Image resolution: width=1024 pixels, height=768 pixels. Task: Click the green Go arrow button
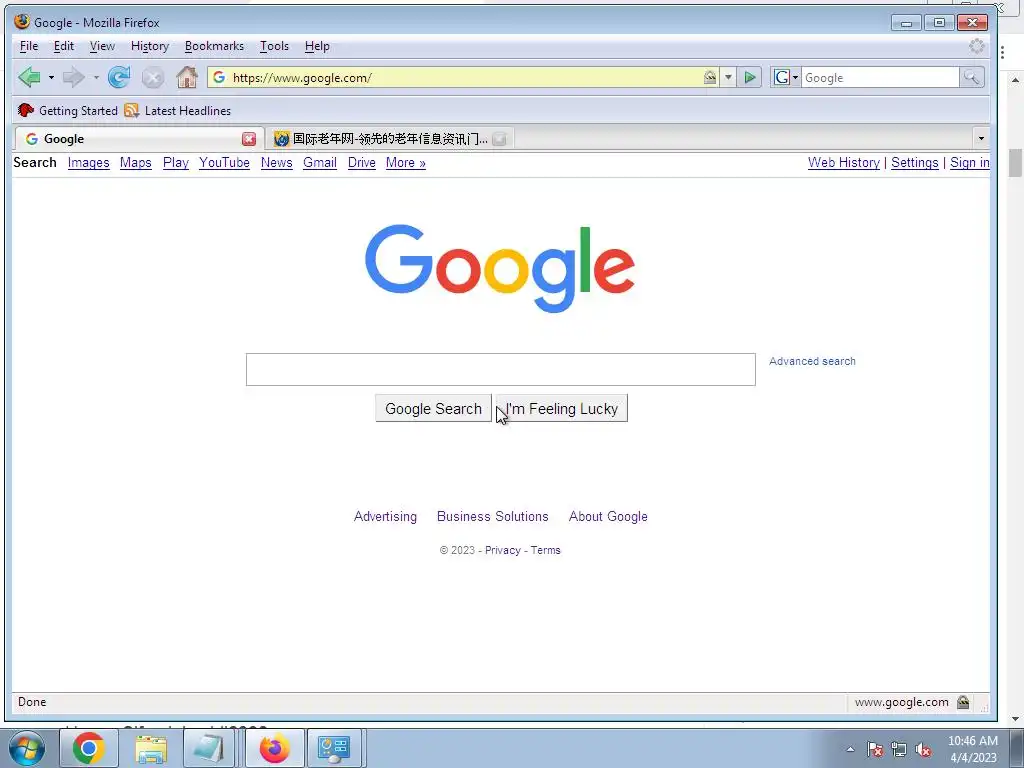coord(750,78)
